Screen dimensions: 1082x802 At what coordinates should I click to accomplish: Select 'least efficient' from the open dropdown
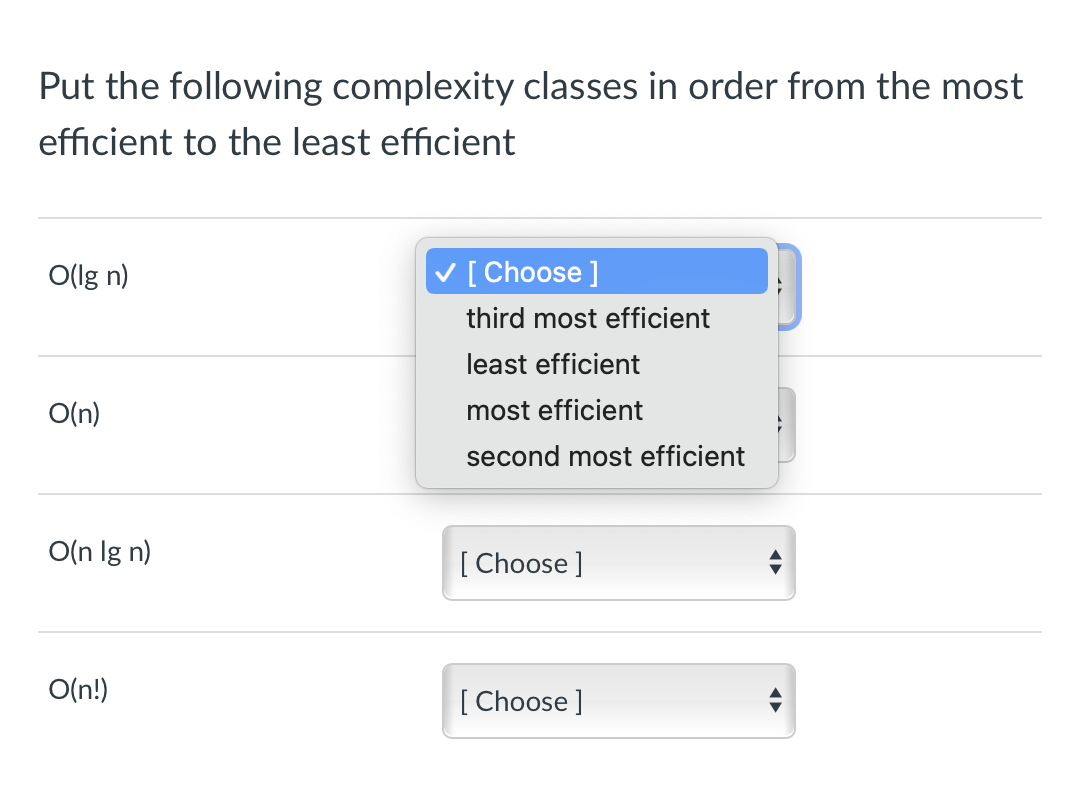coord(552,364)
